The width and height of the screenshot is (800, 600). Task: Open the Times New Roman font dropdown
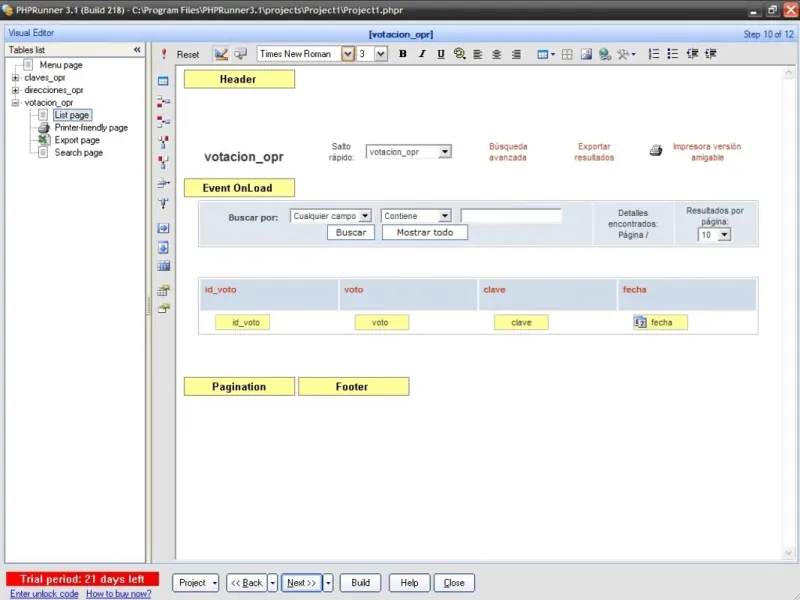point(348,54)
